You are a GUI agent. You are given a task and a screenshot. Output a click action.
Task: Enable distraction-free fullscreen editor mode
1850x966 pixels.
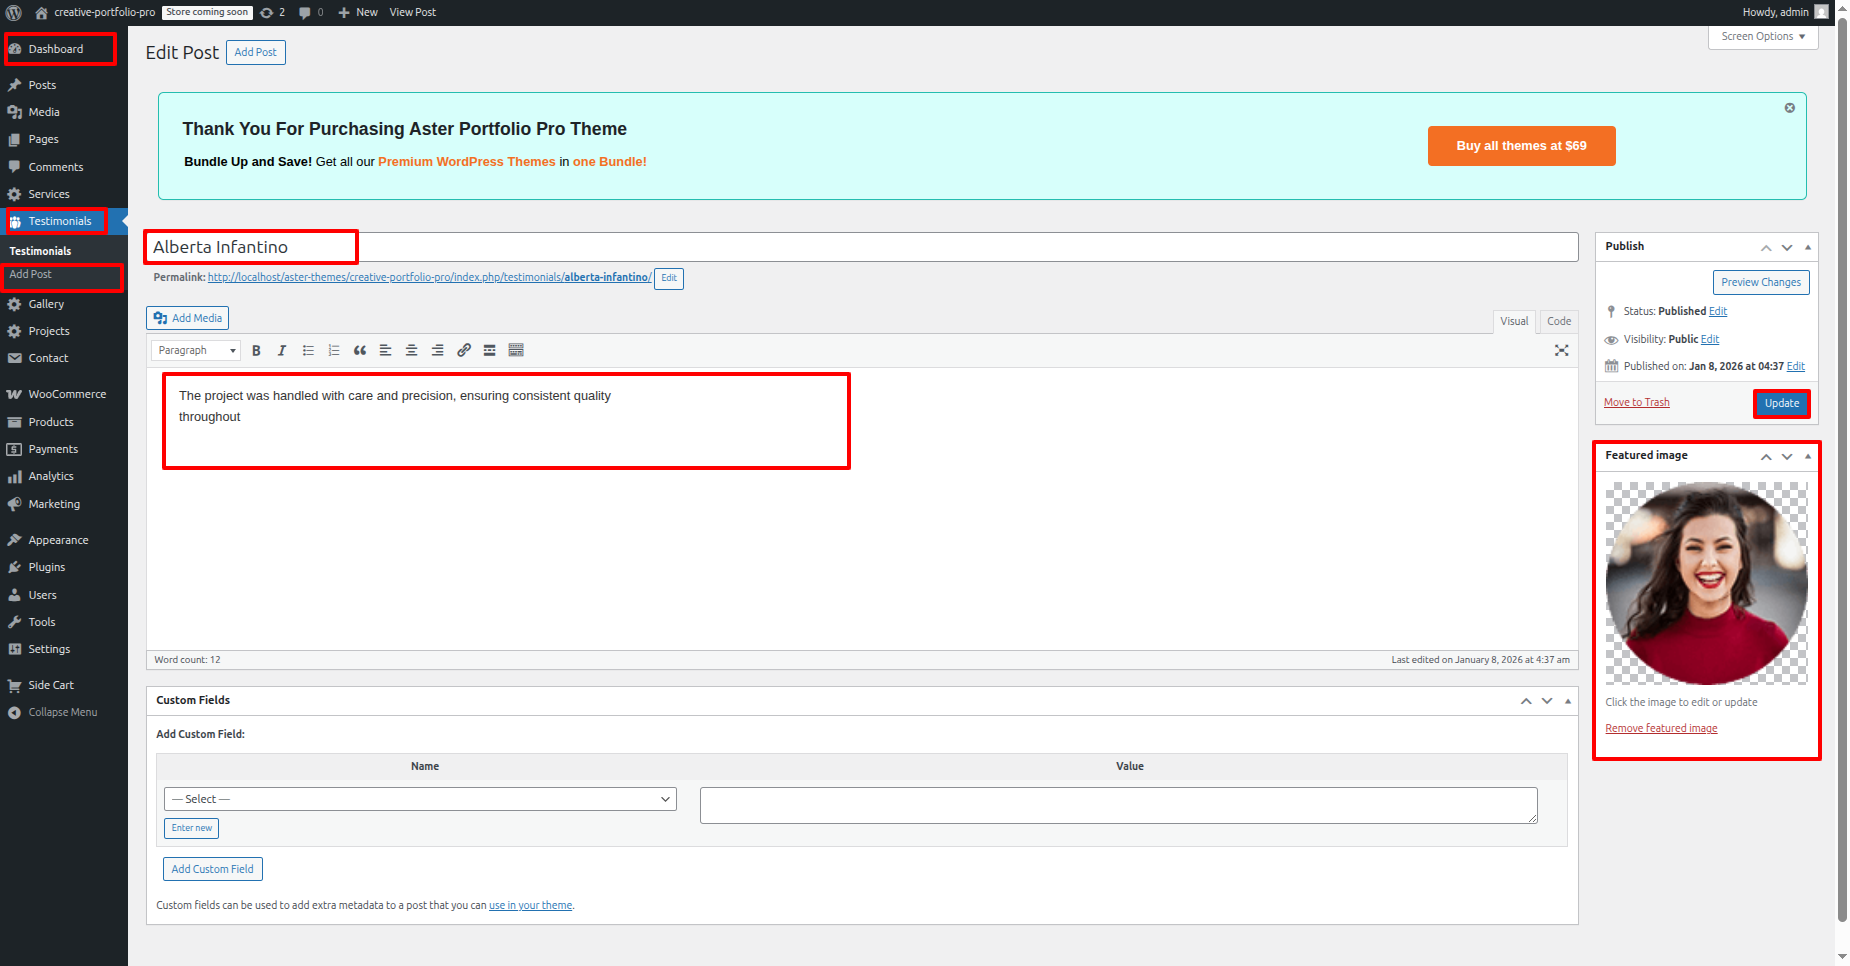point(1561,351)
